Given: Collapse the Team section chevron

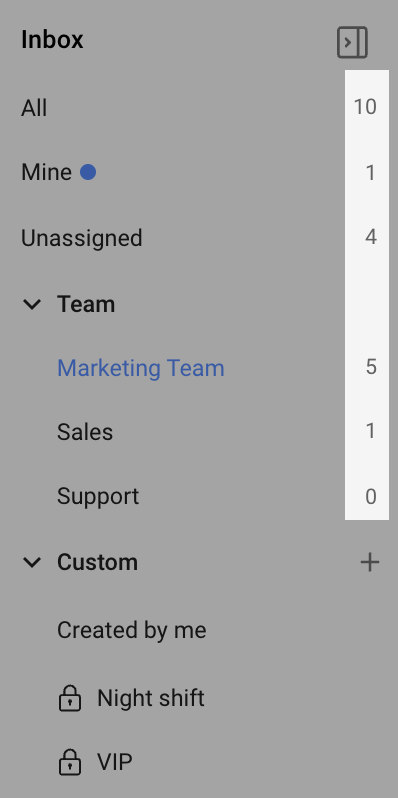Looking at the screenshot, I should point(33,305).
